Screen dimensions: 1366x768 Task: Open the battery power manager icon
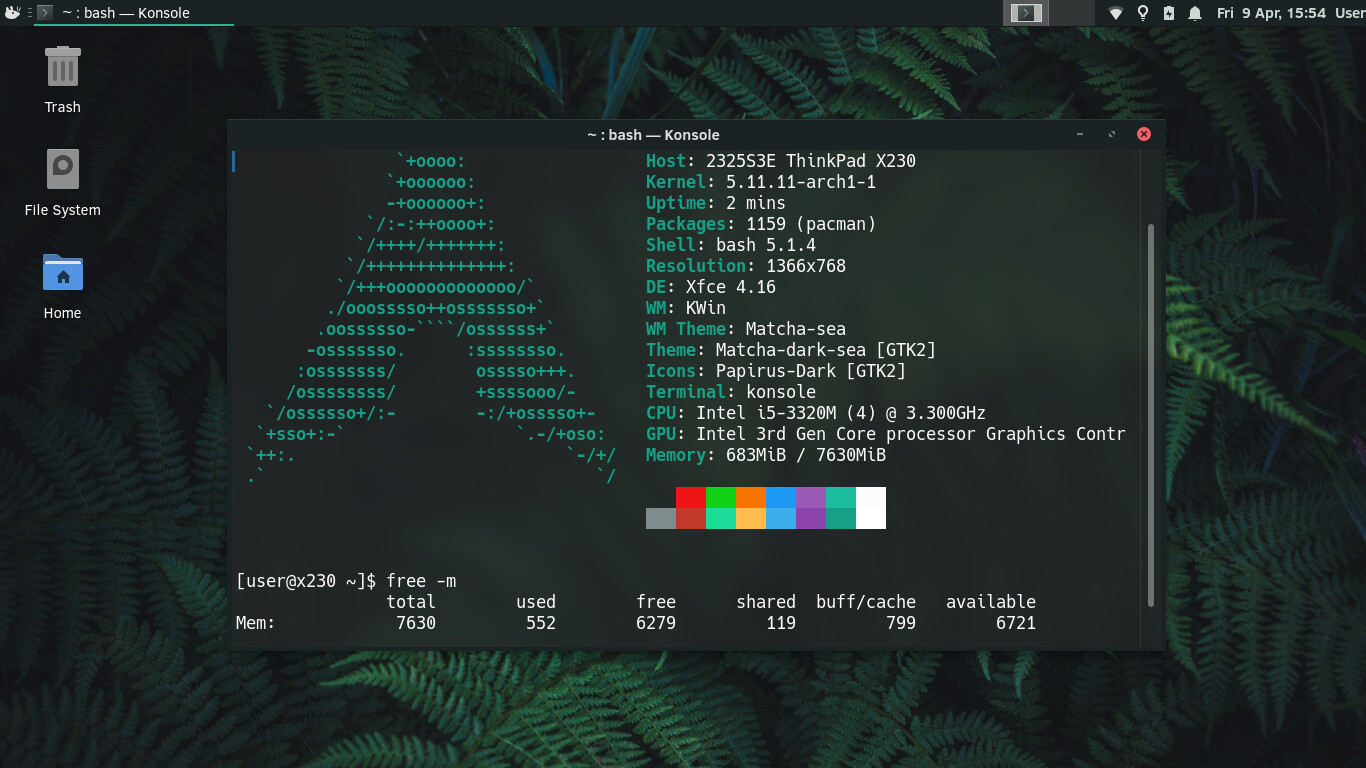(1169, 13)
